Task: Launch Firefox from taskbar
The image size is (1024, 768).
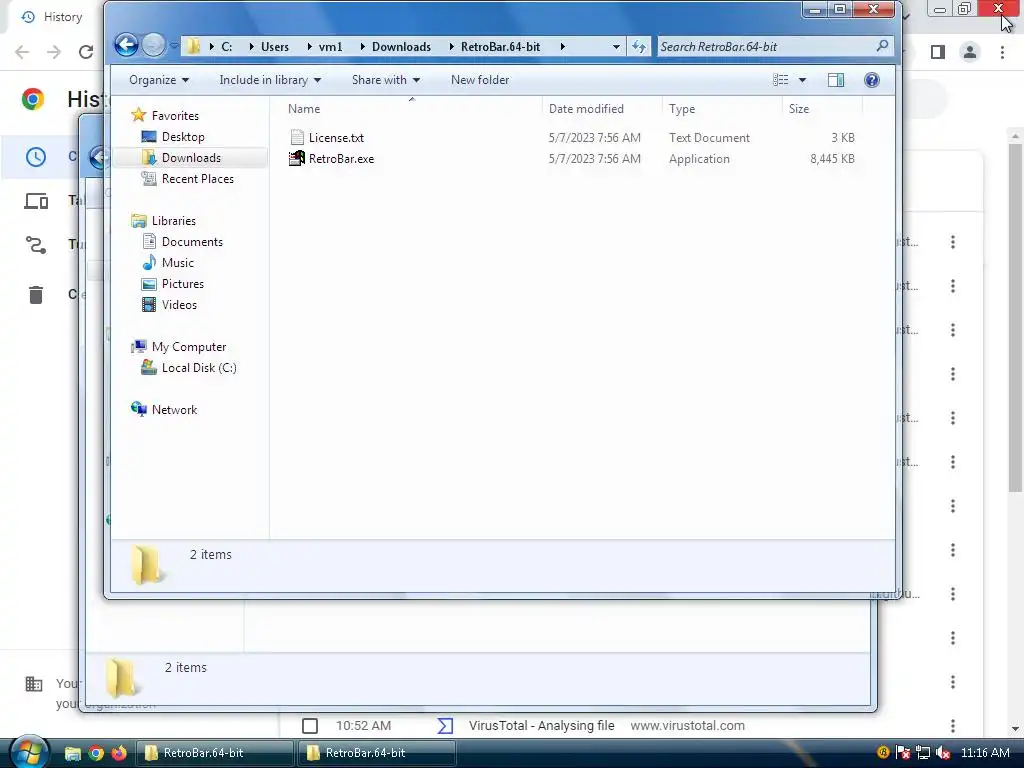Action: click(119, 753)
